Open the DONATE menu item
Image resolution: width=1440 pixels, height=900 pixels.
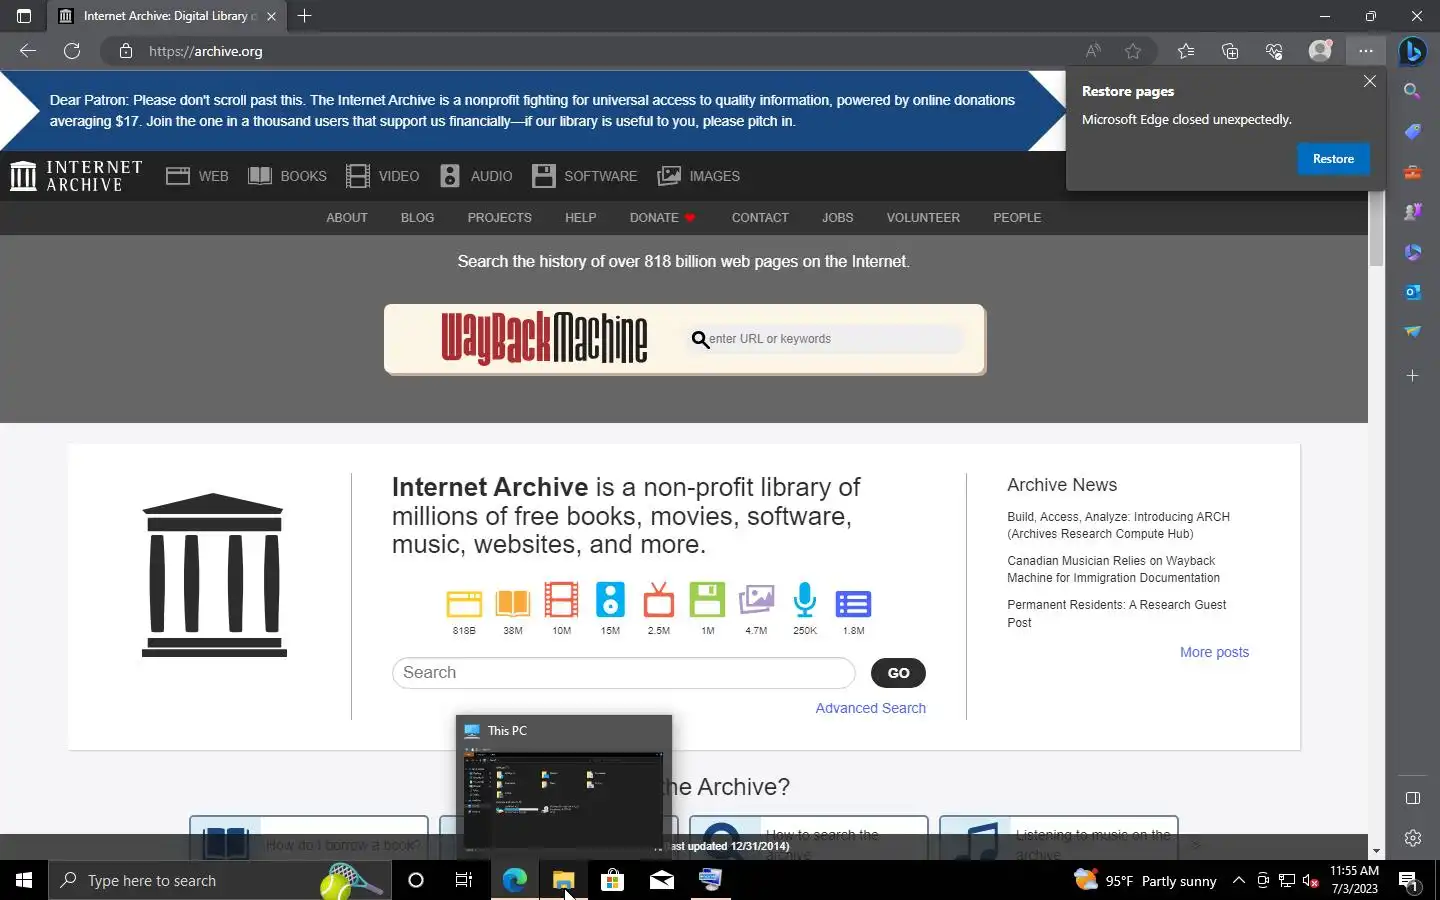(x=662, y=217)
